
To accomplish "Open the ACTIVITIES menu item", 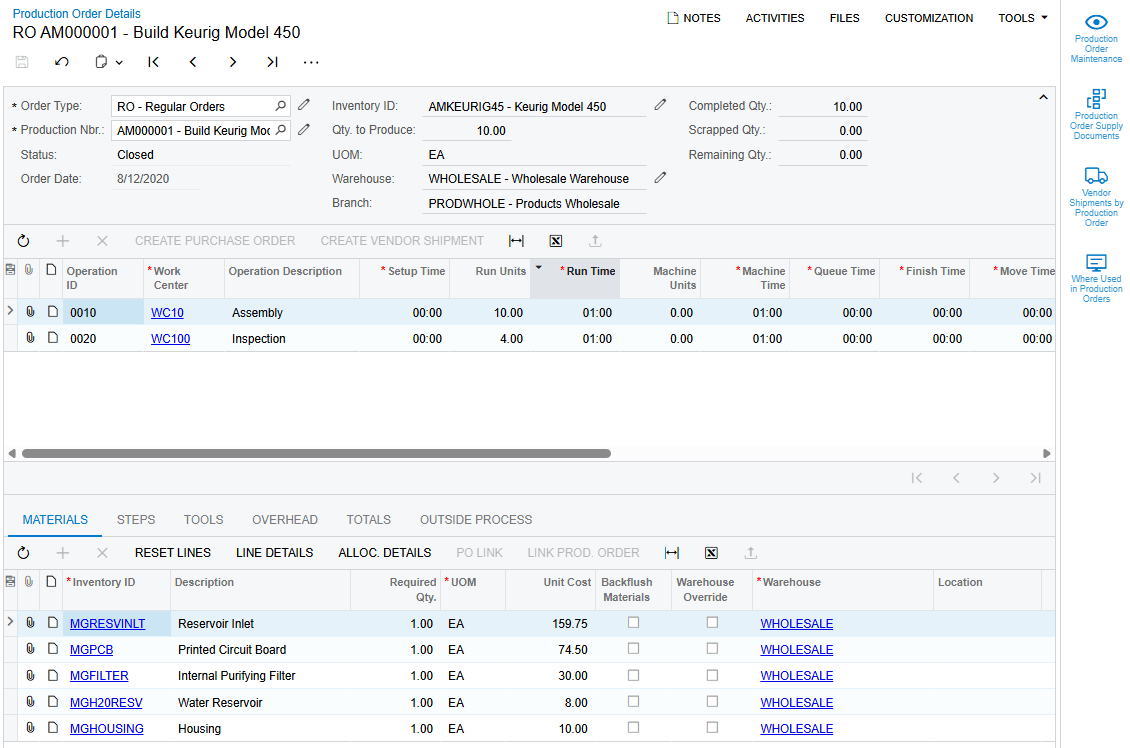I will pos(775,18).
